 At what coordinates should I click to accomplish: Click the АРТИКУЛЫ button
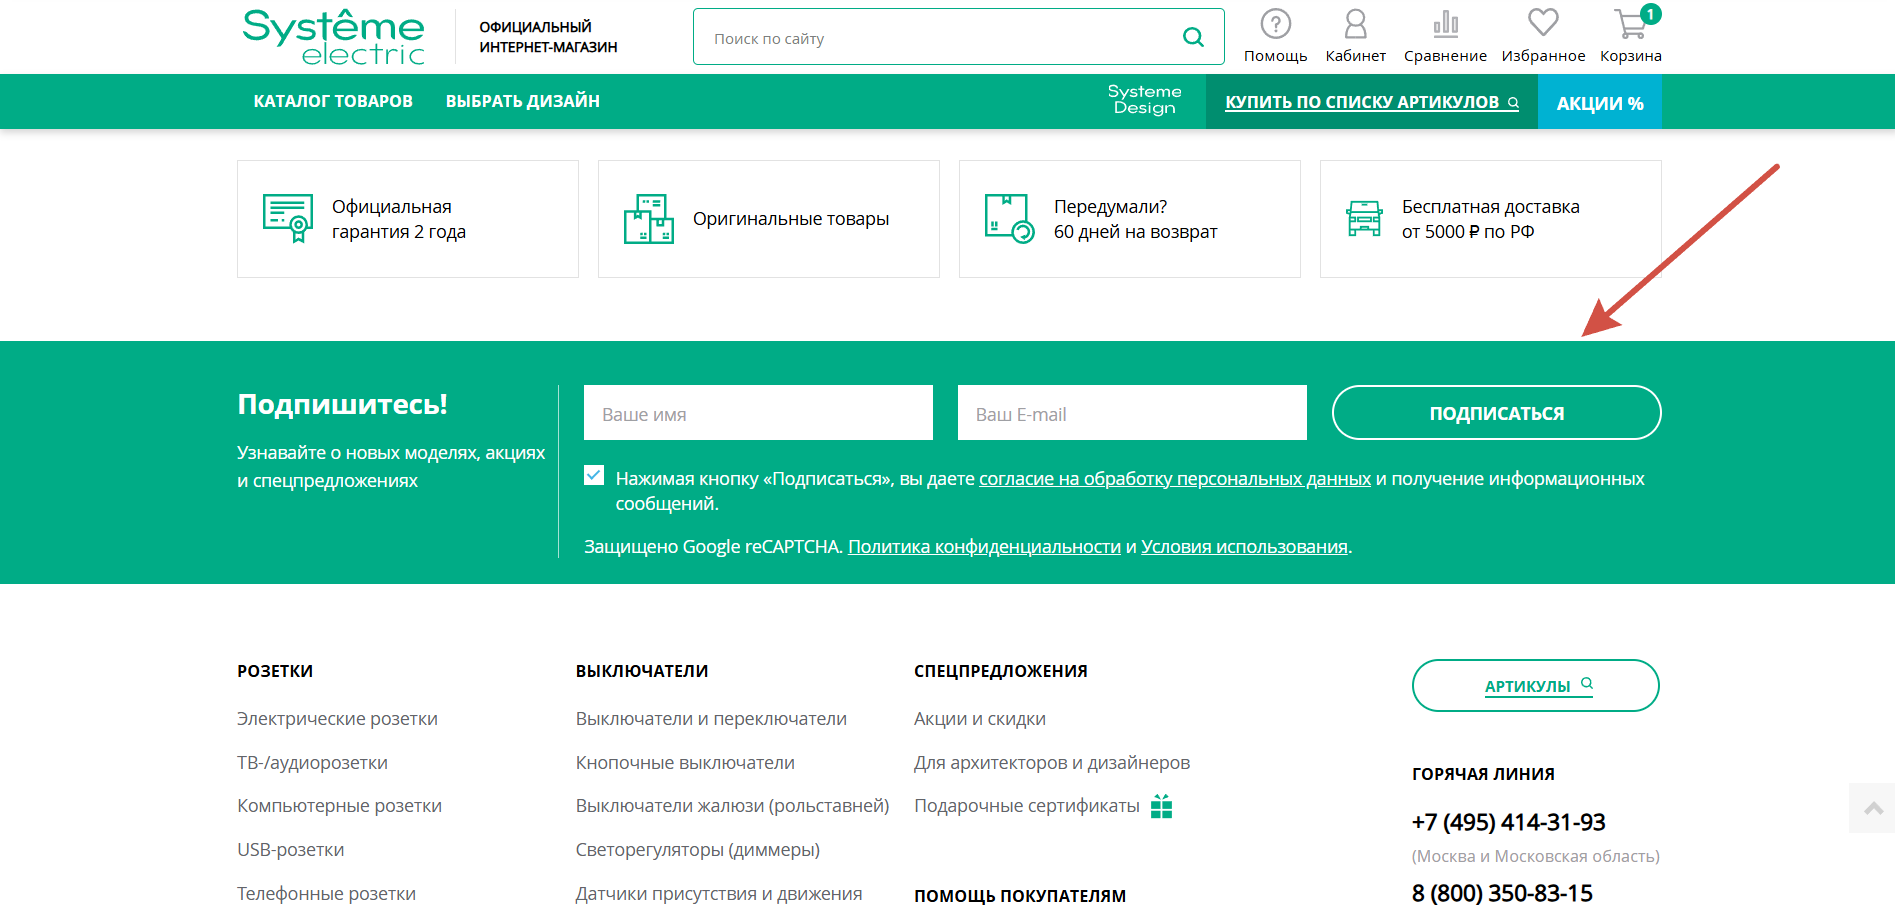pyautogui.click(x=1536, y=686)
